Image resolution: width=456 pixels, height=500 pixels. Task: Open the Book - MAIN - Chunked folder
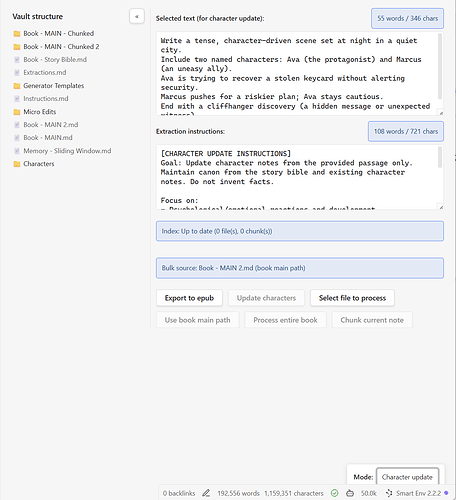pyautogui.click(x=58, y=33)
